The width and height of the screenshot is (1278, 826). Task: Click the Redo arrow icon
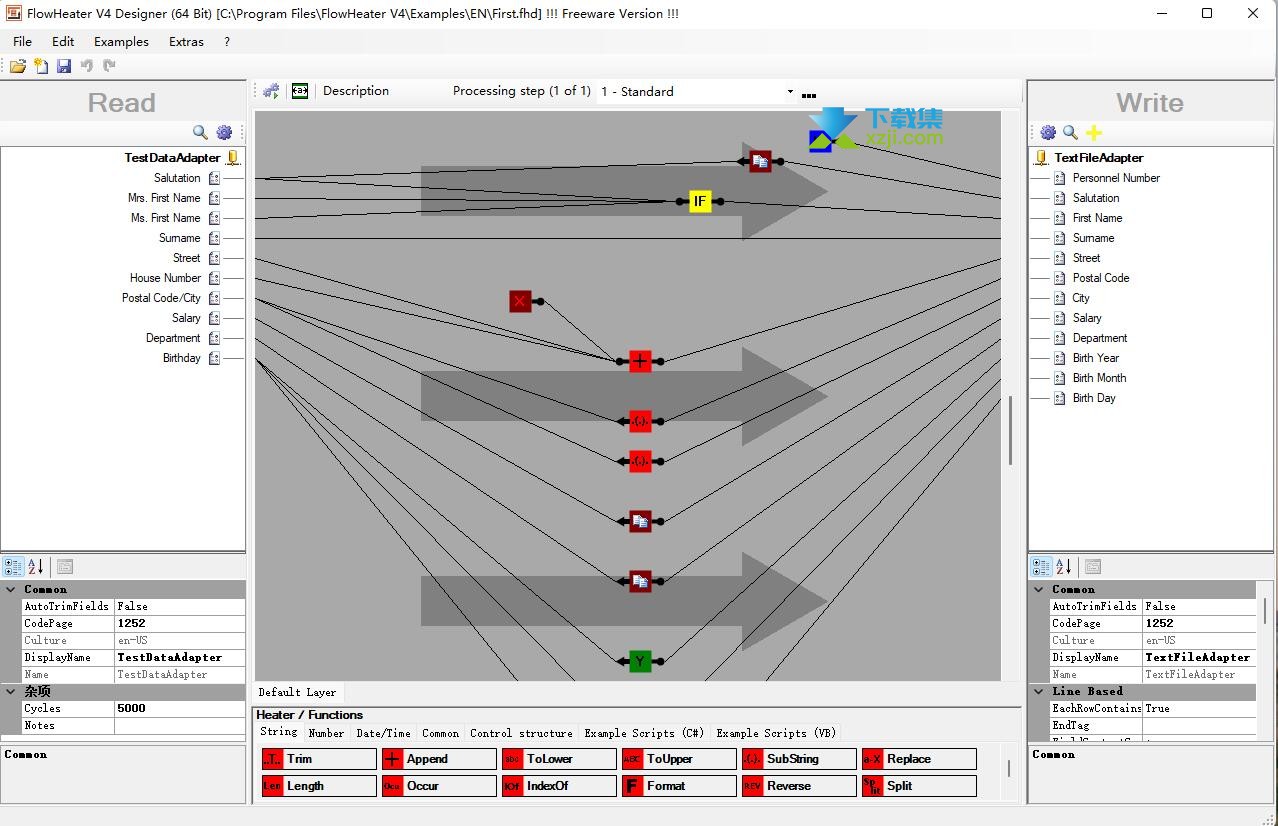pyautogui.click(x=110, y=66)
